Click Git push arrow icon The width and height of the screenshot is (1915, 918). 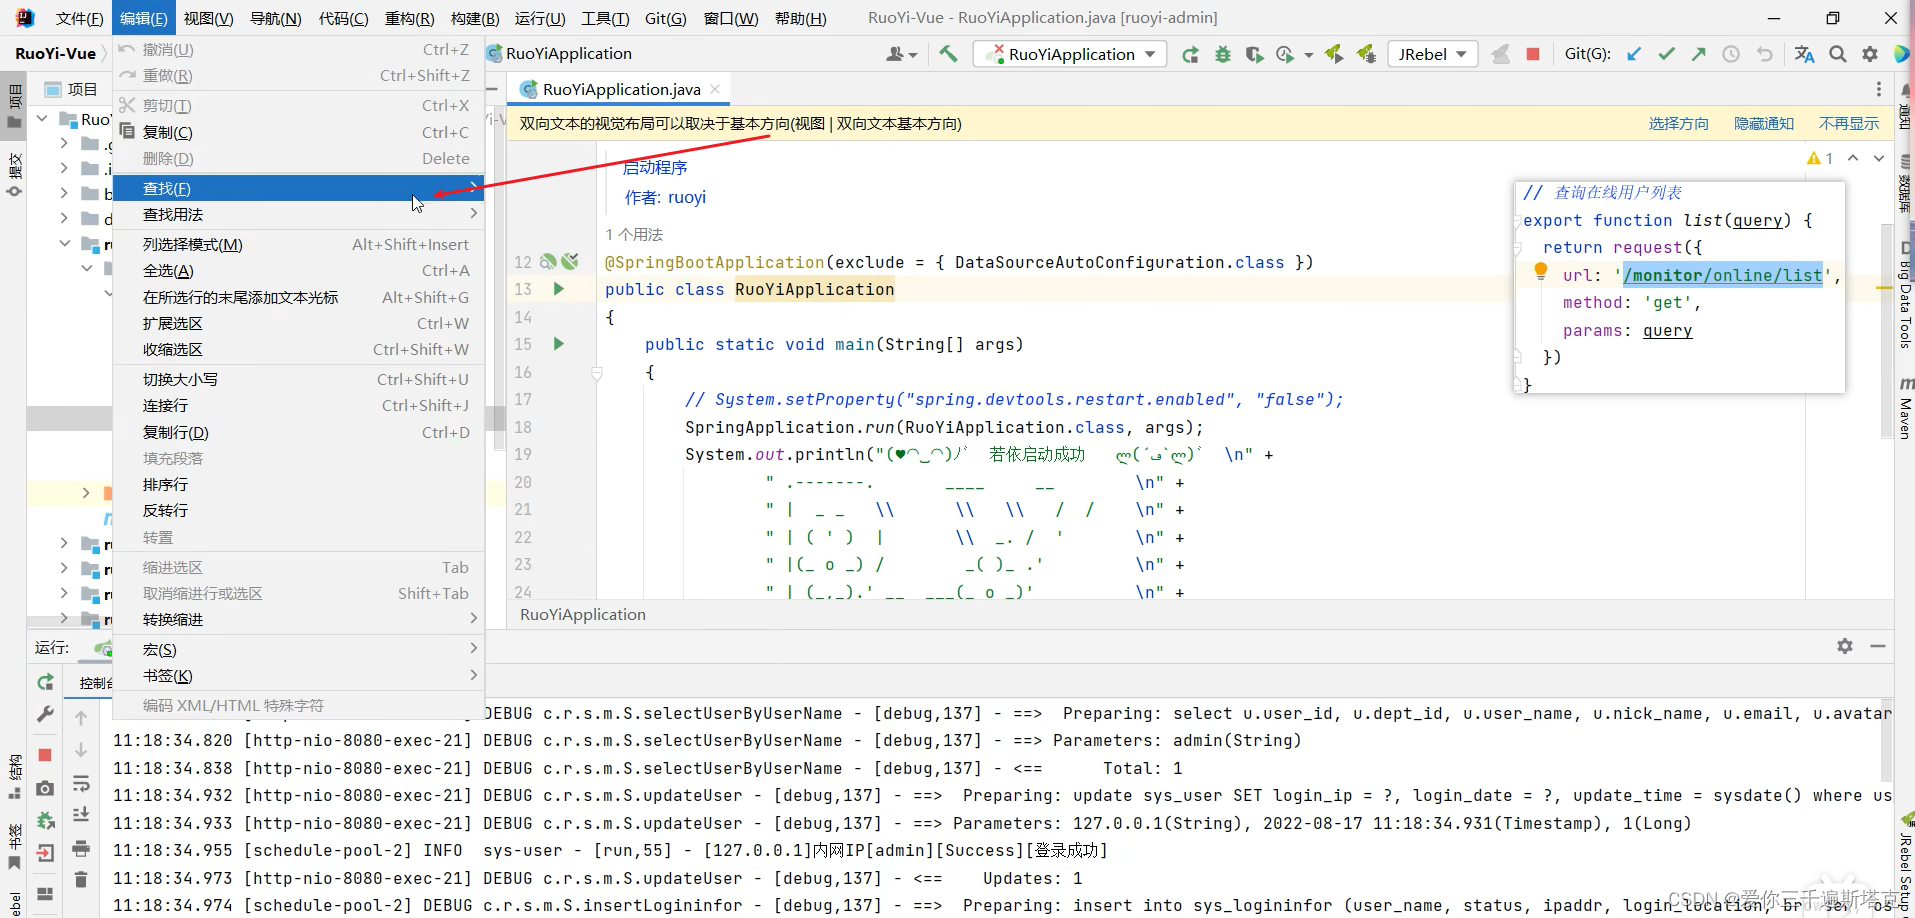tap(1698, 54)
